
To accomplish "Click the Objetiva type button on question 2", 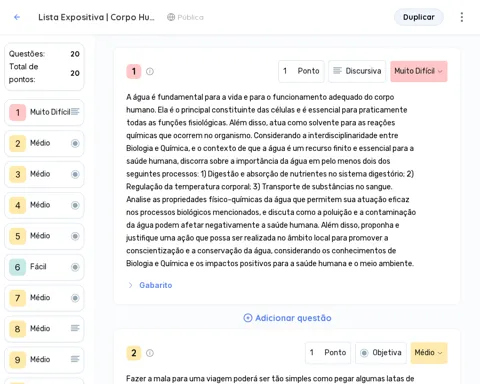I will click(381, 353).
